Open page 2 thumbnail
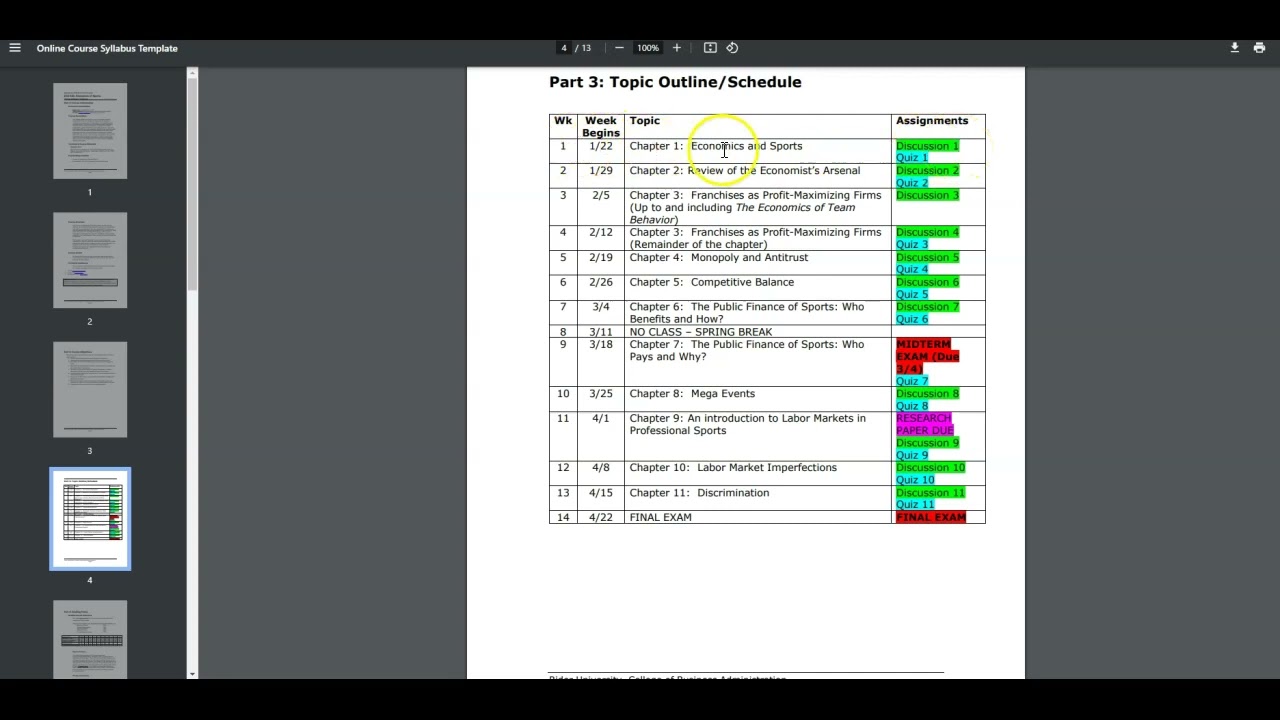 pos(90,260)
